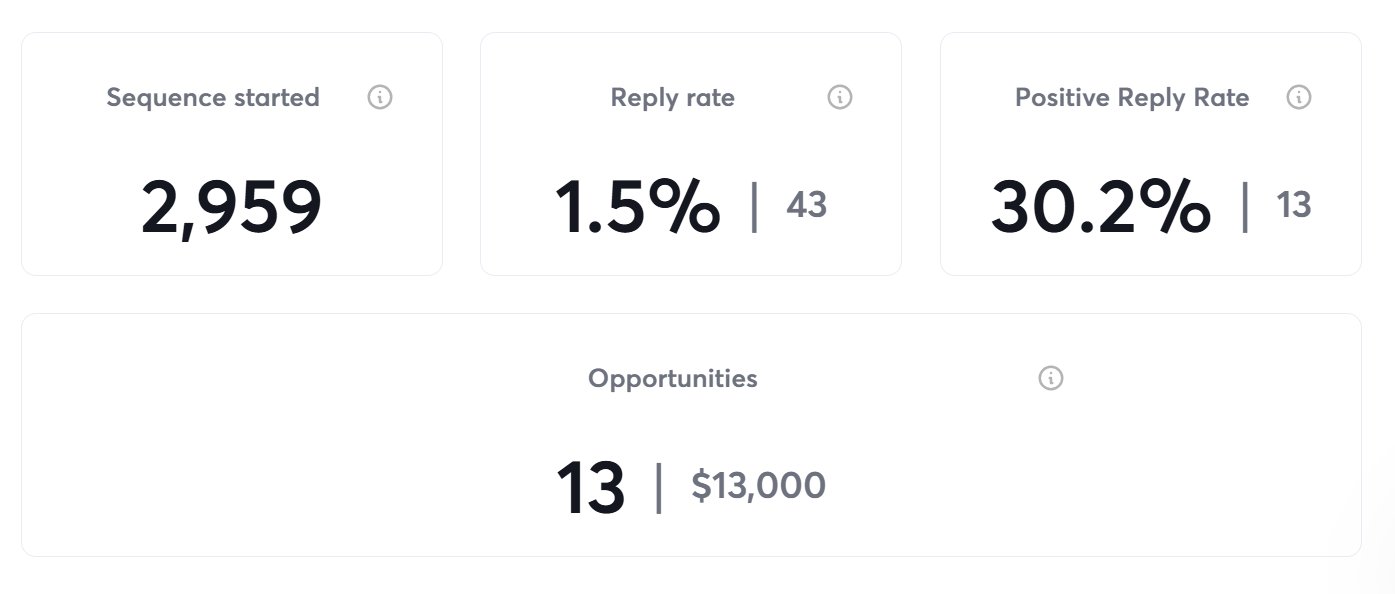Click the Opportunities heading text
This screenshot has height=594, width=1395.
pos(673,378)
